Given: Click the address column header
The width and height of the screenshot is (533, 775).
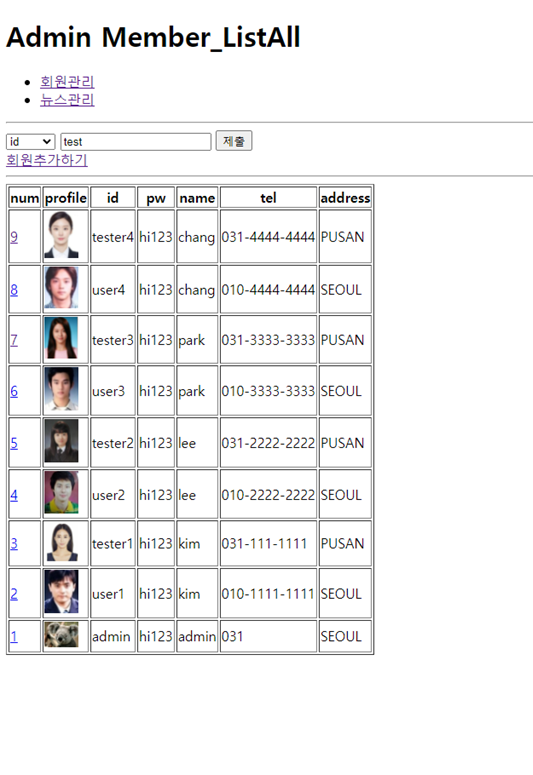Looking at the screenshot, I should (345, 198).
